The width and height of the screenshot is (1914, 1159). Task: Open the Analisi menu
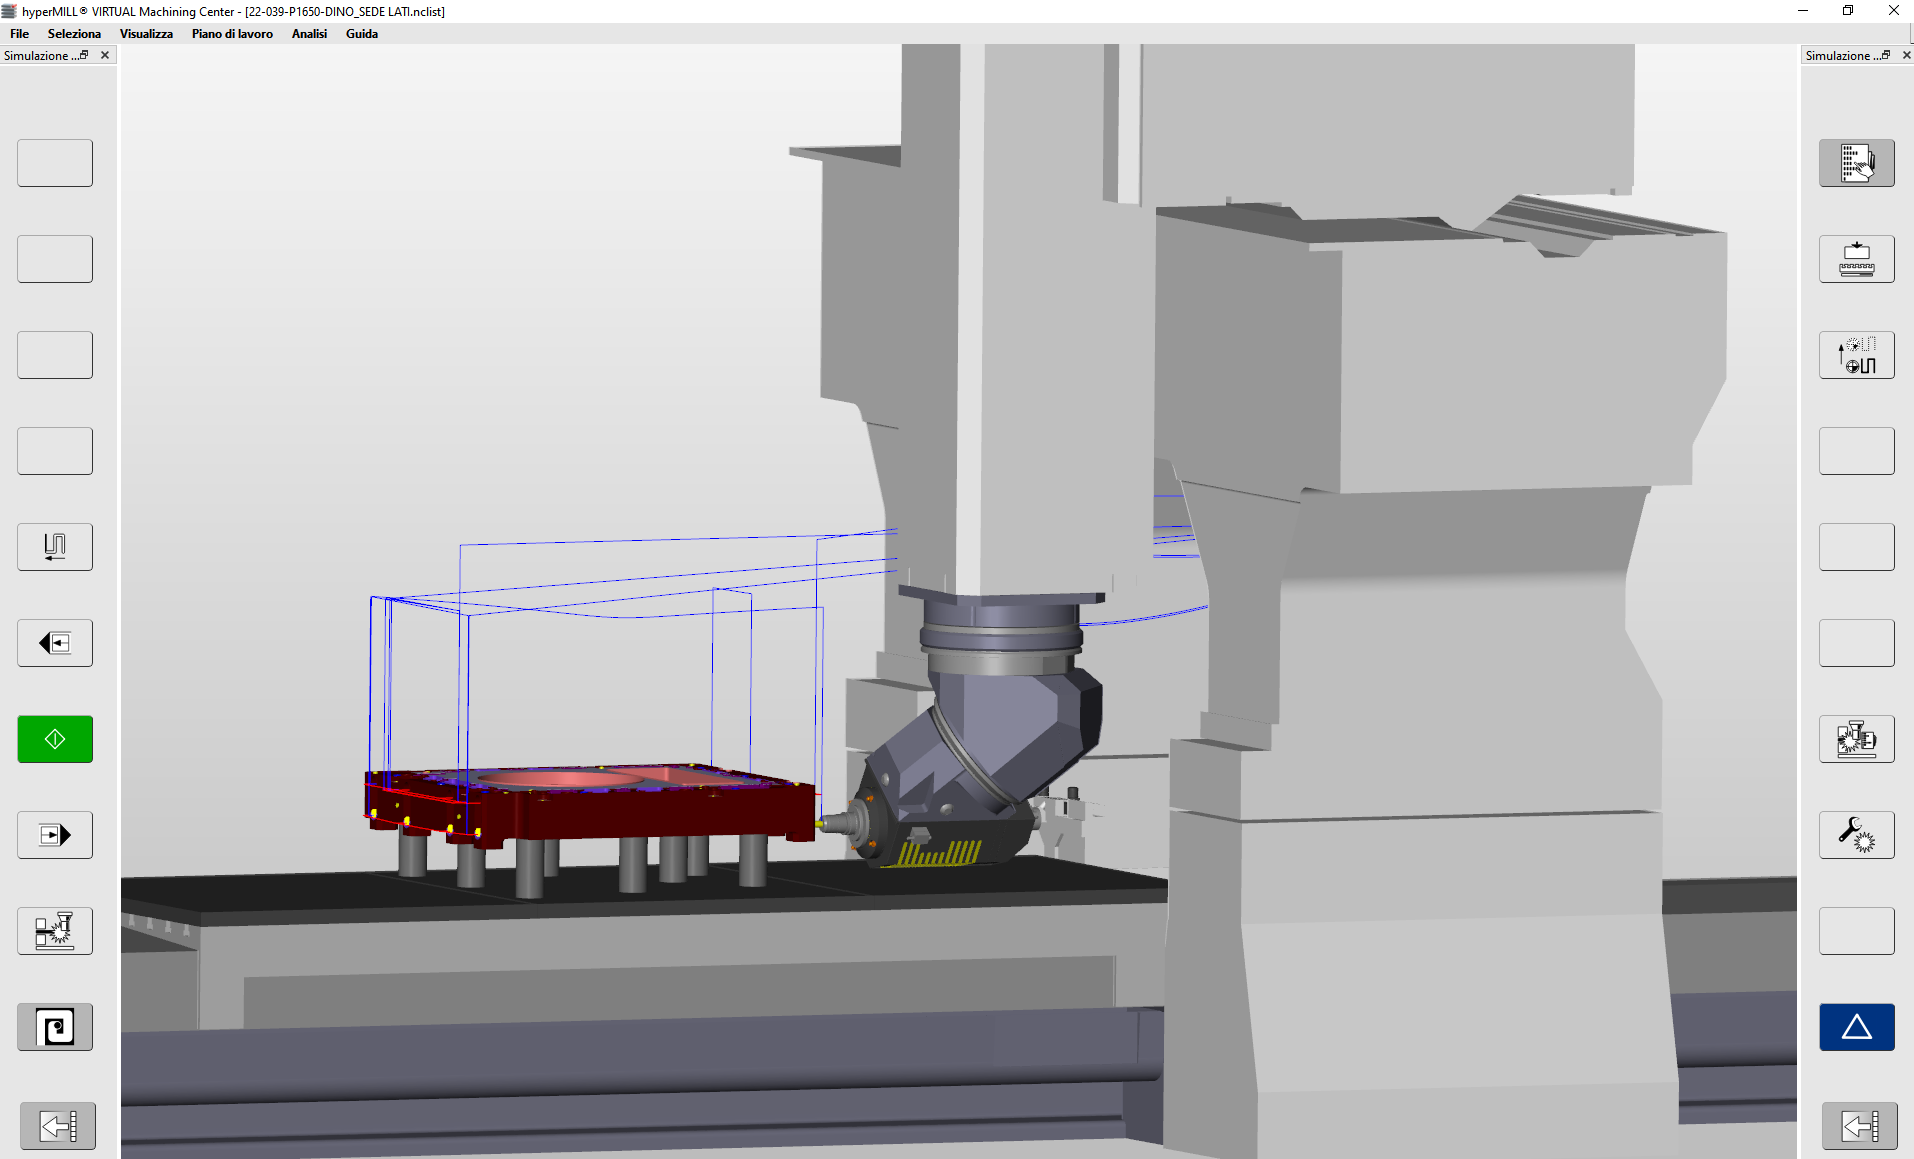pos(309,34)
